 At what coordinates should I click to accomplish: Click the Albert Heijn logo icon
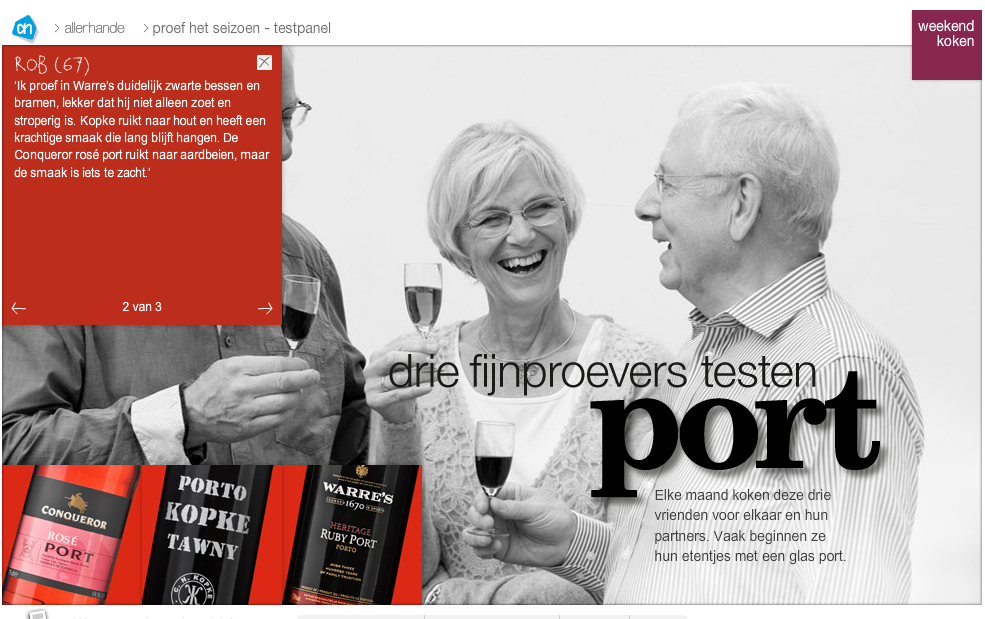[x=25, y=28]
